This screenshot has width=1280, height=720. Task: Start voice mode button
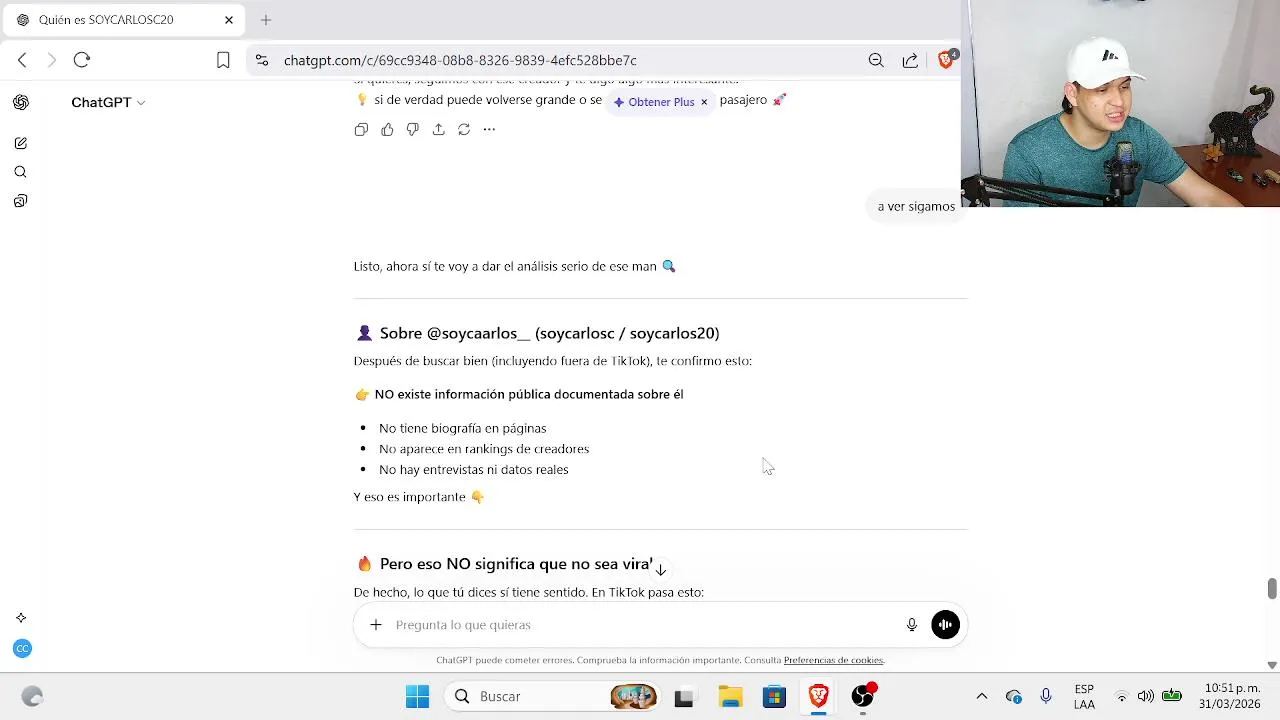tap(945, 625)
